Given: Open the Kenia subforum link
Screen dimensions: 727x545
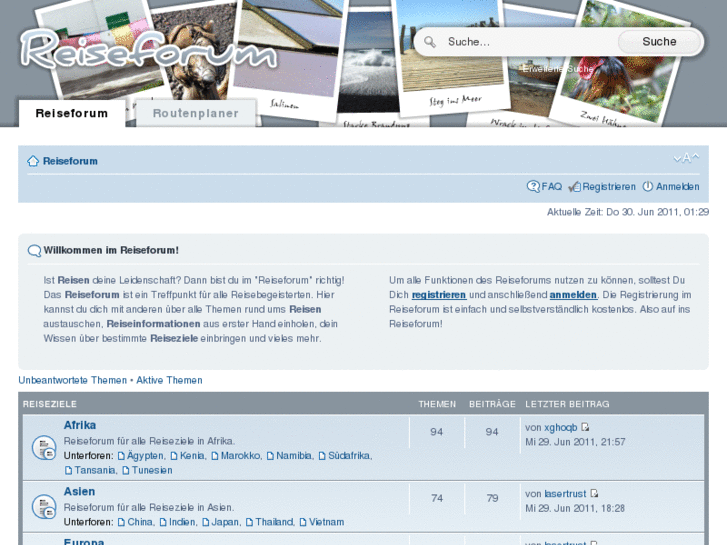Looking at the screenshot, I should coord(192,456).
